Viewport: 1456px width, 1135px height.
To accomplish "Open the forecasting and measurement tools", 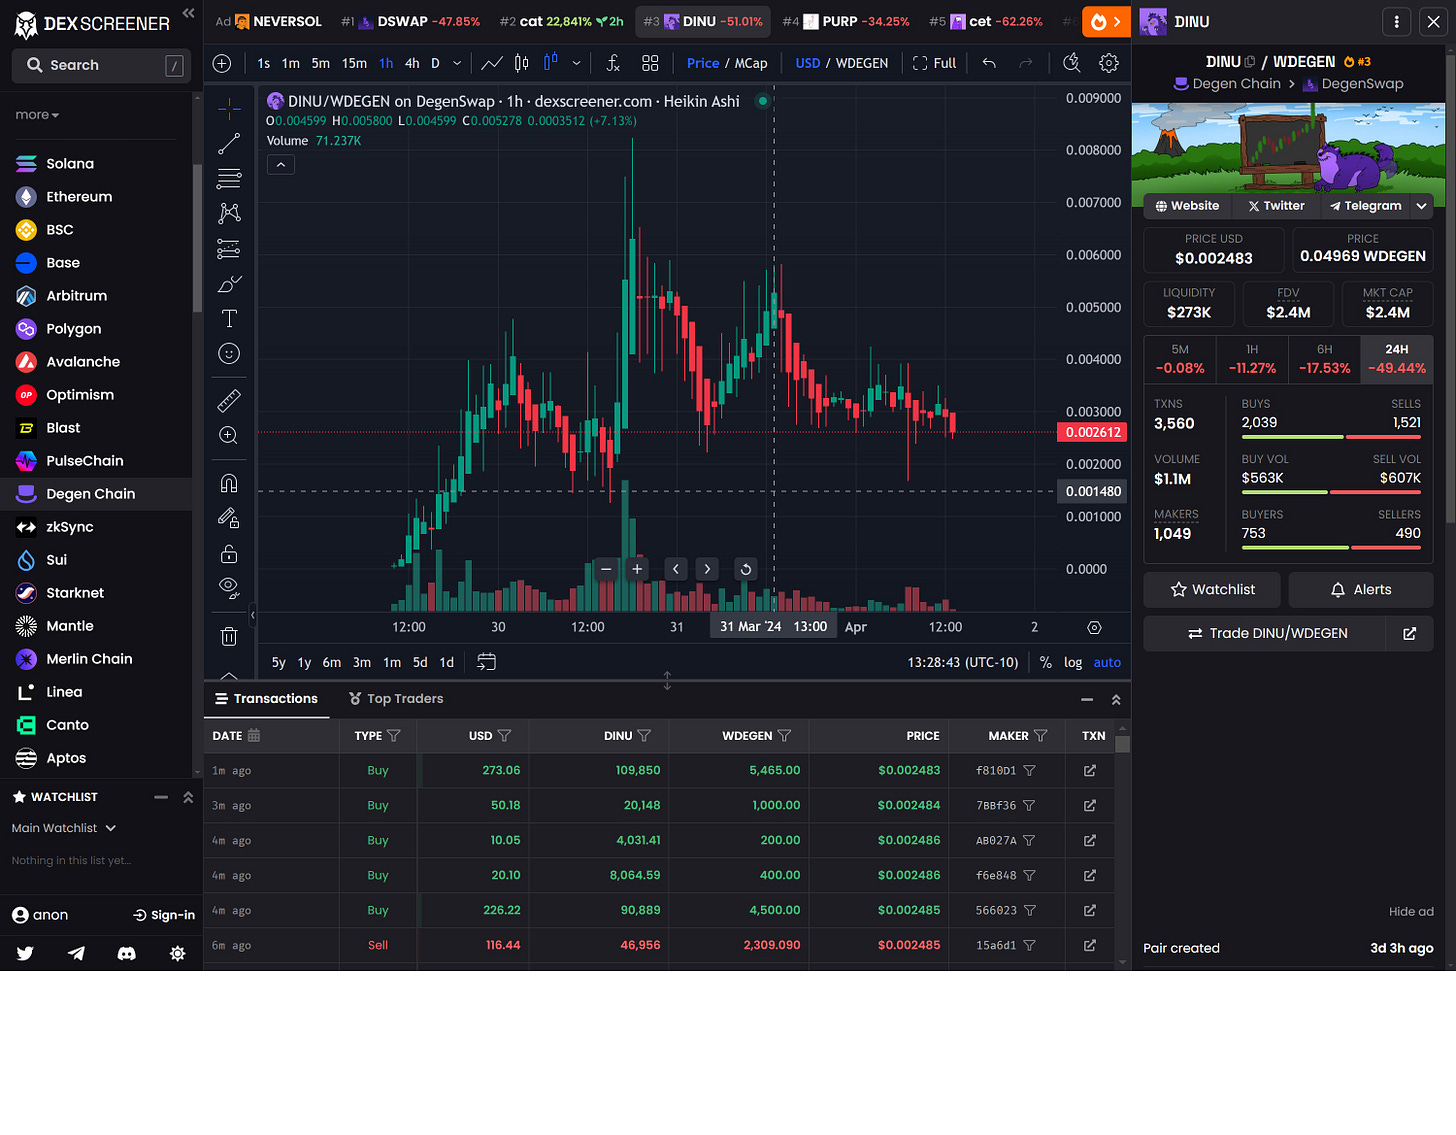I will (x=229, y=249).
